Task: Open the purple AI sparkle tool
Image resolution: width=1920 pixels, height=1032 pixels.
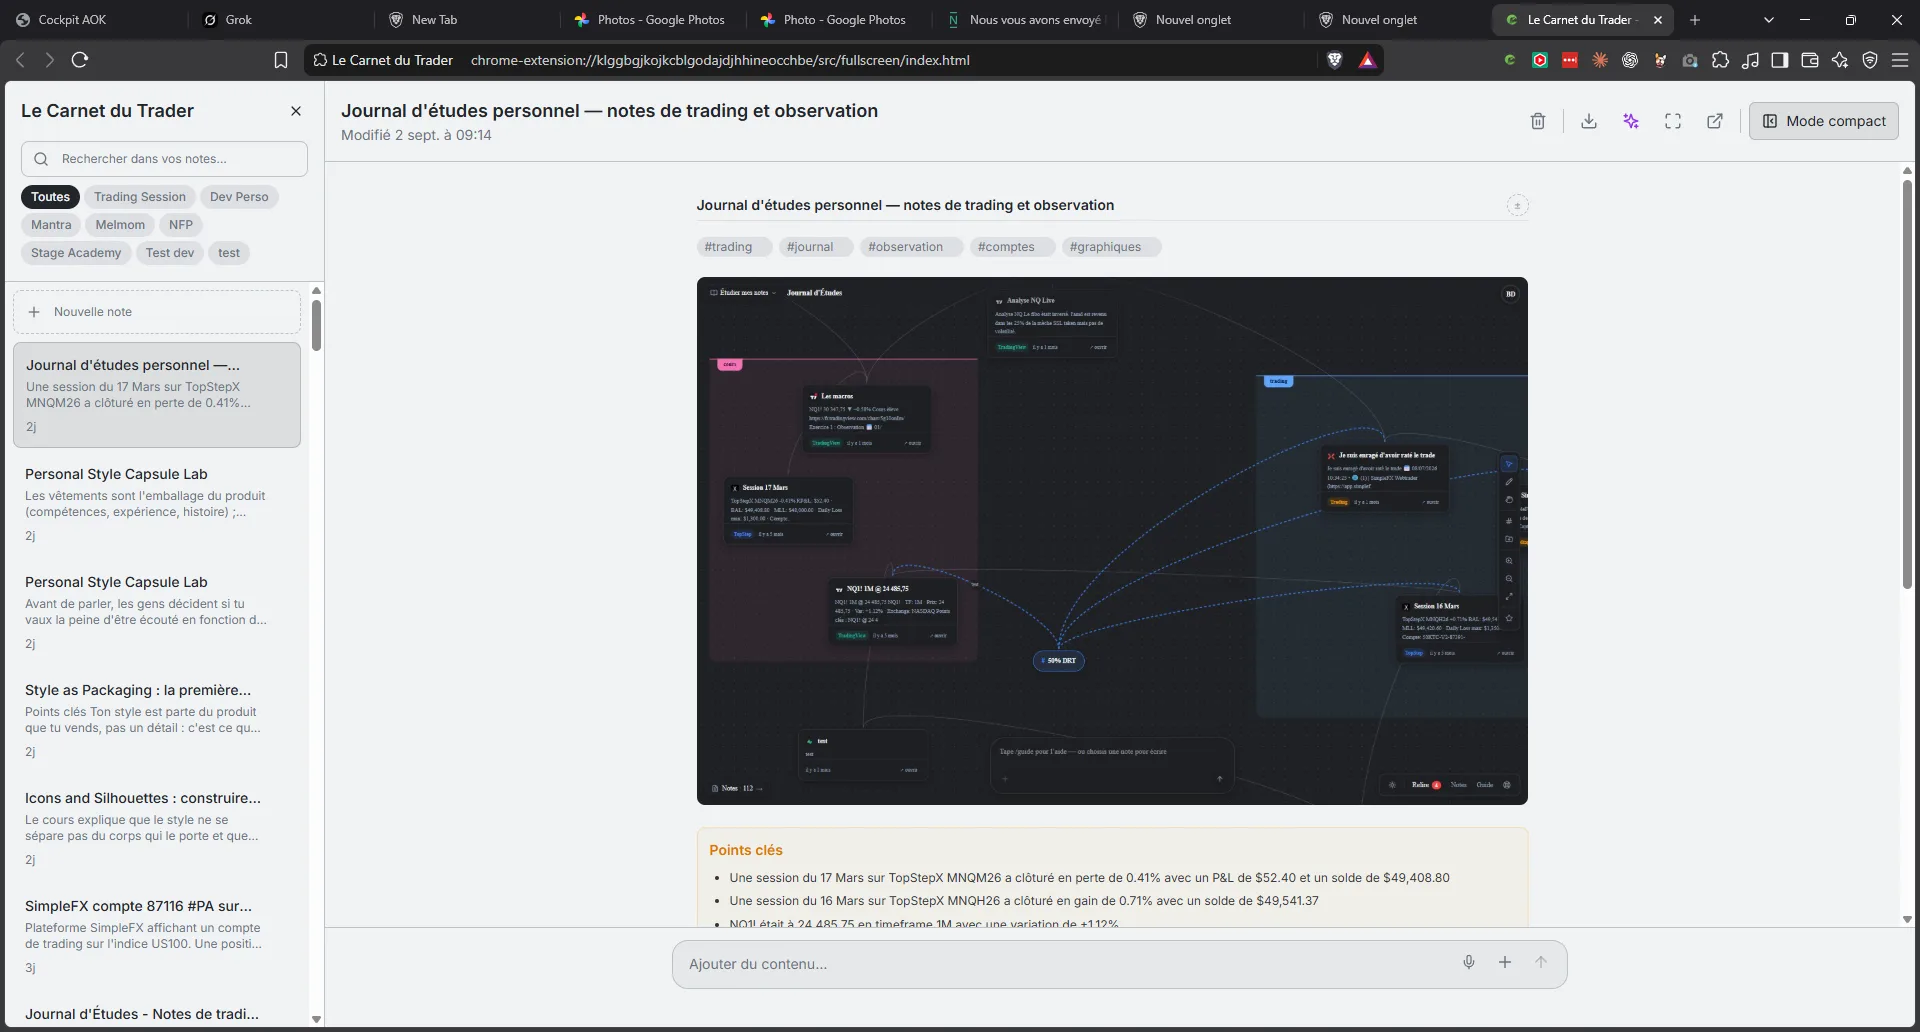Action: 1631,121
